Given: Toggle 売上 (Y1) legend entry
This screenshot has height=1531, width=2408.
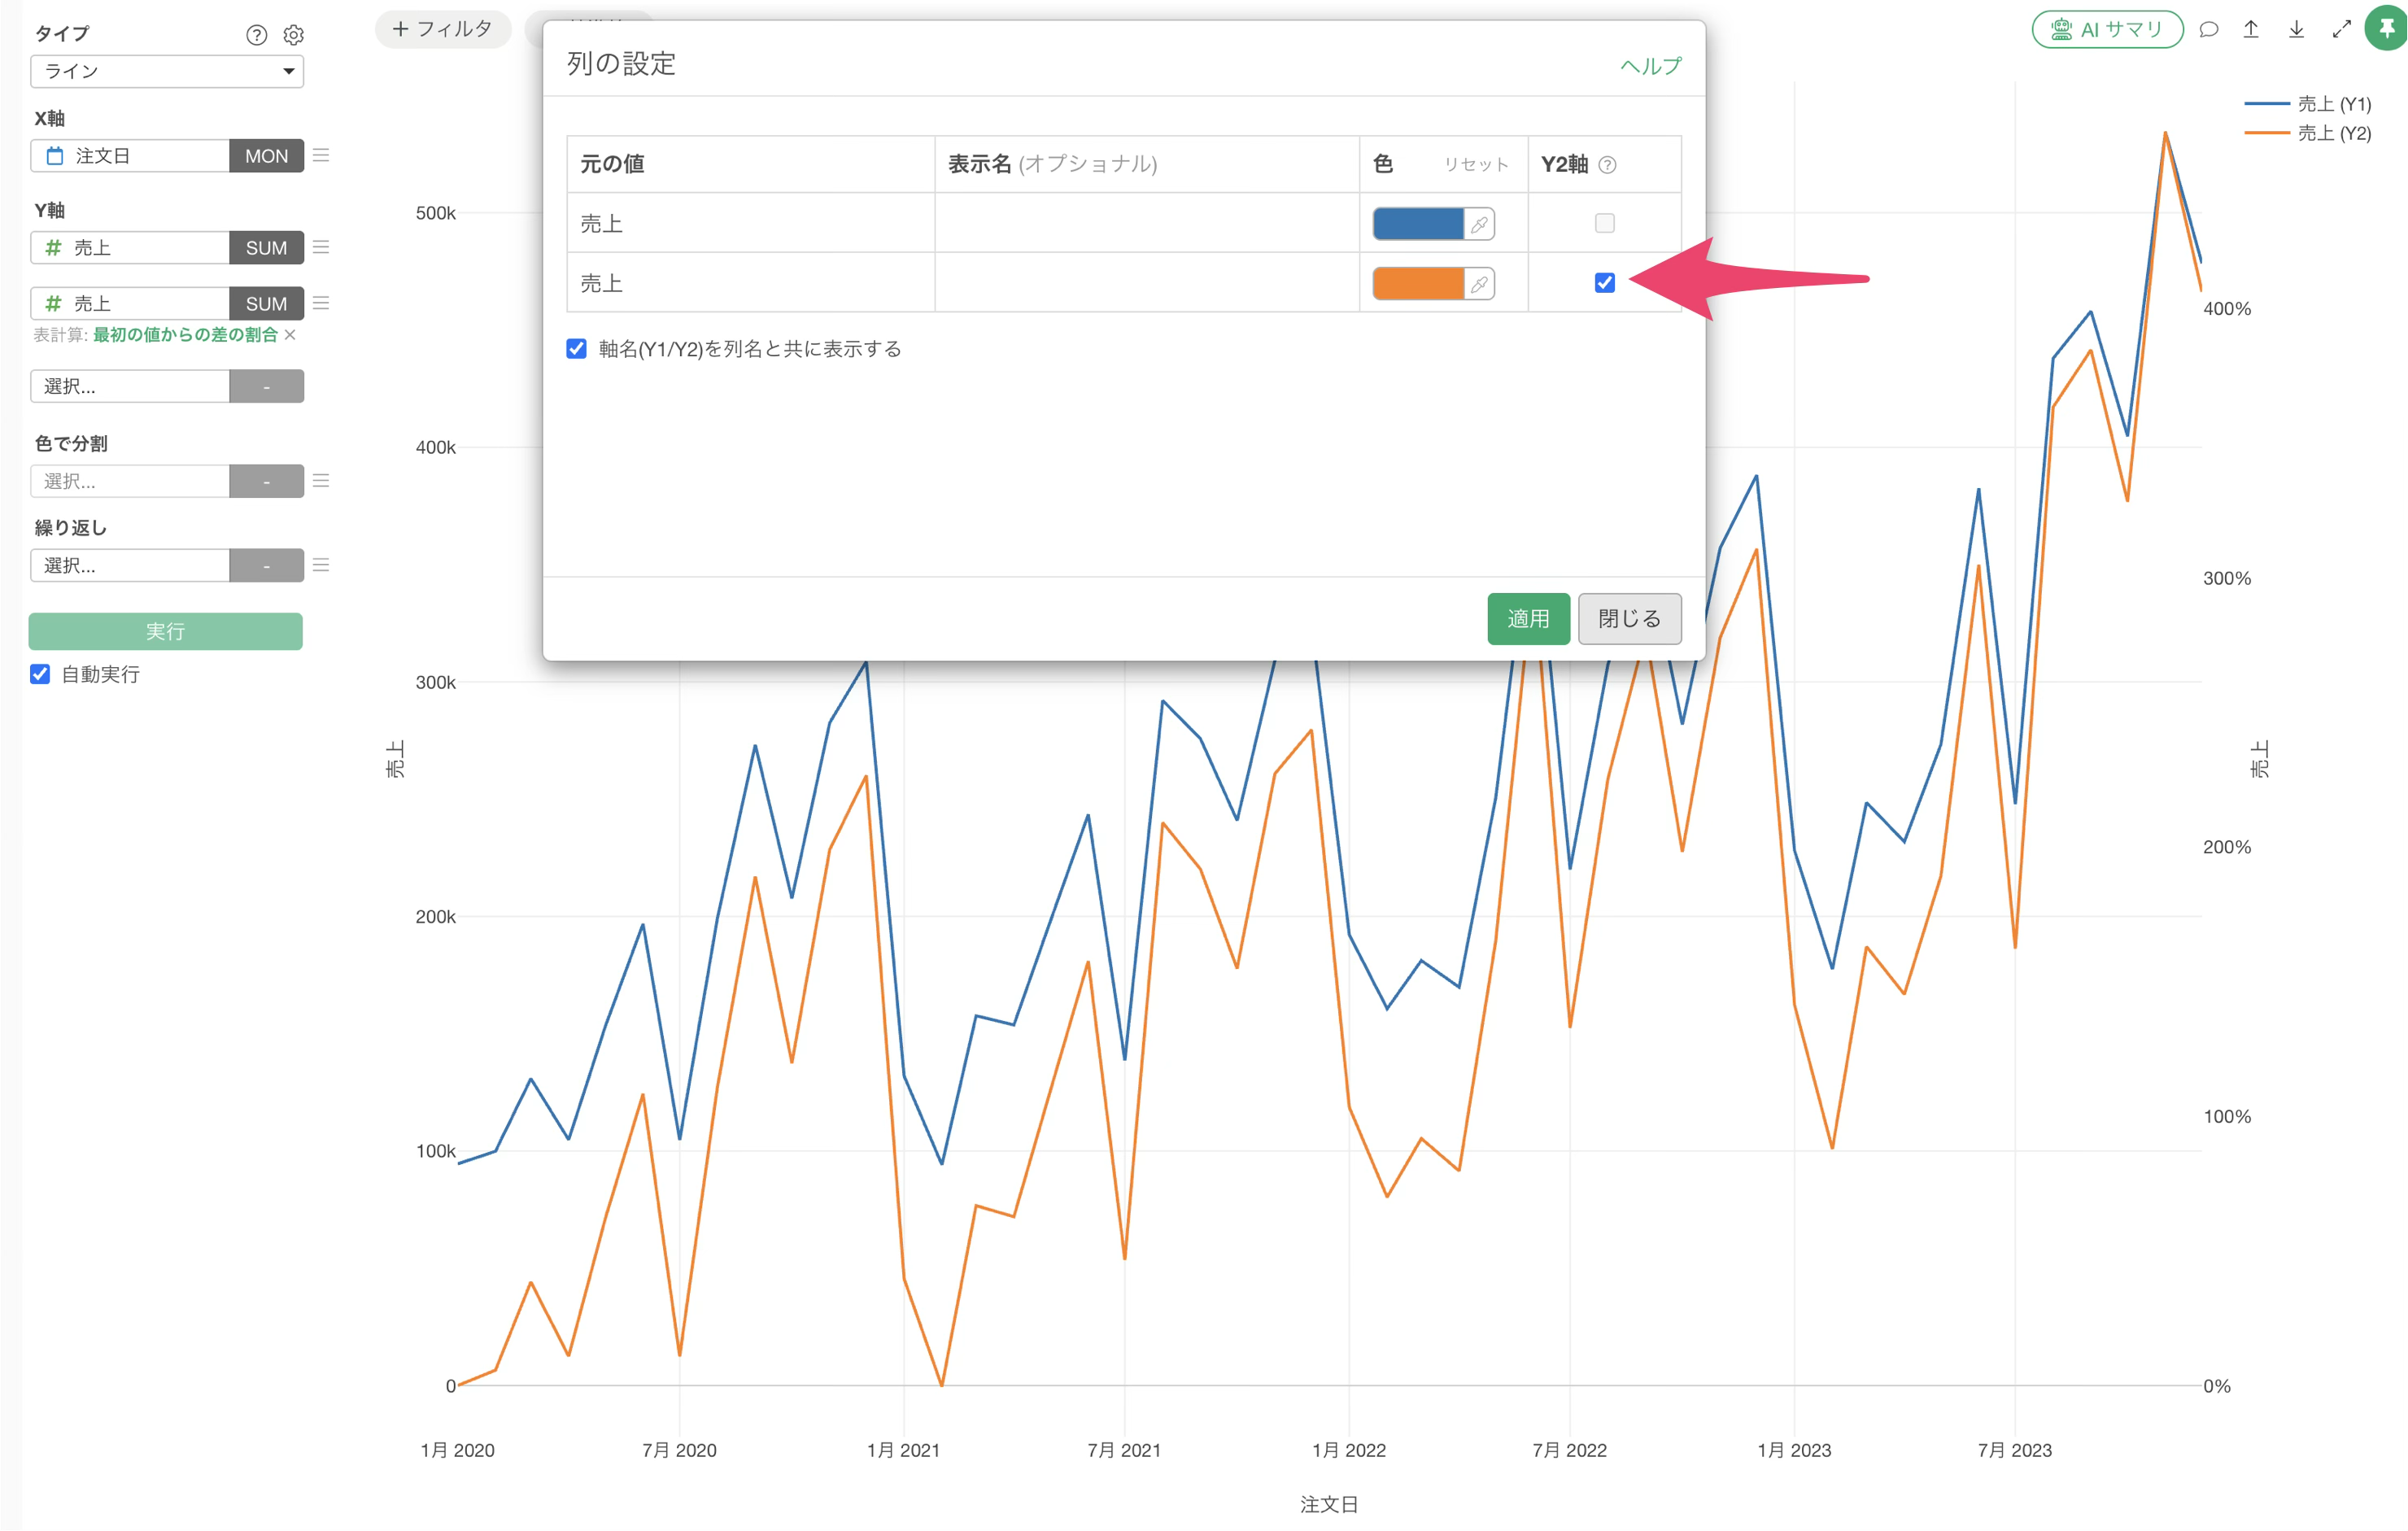Looking at the screenshot, I should 2308,104.
